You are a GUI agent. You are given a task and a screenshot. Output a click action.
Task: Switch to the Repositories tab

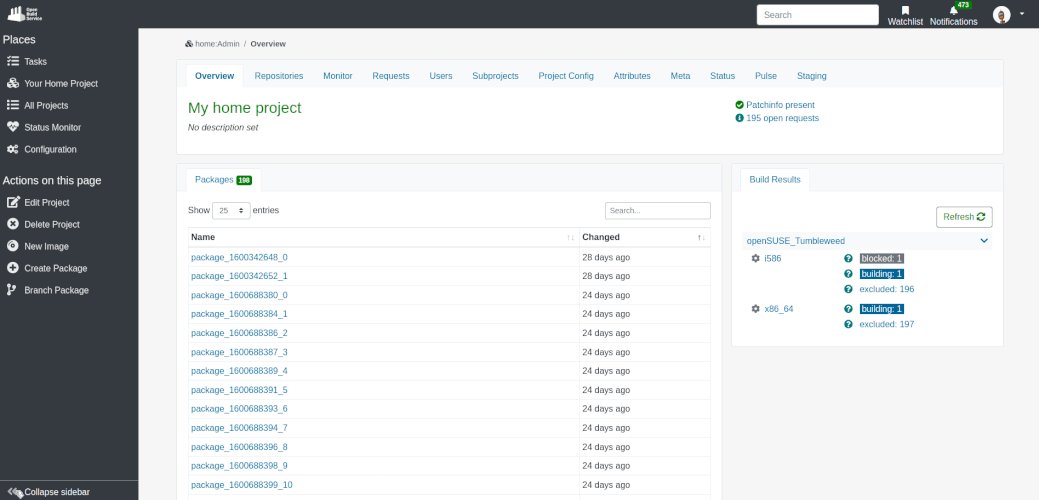278,76
